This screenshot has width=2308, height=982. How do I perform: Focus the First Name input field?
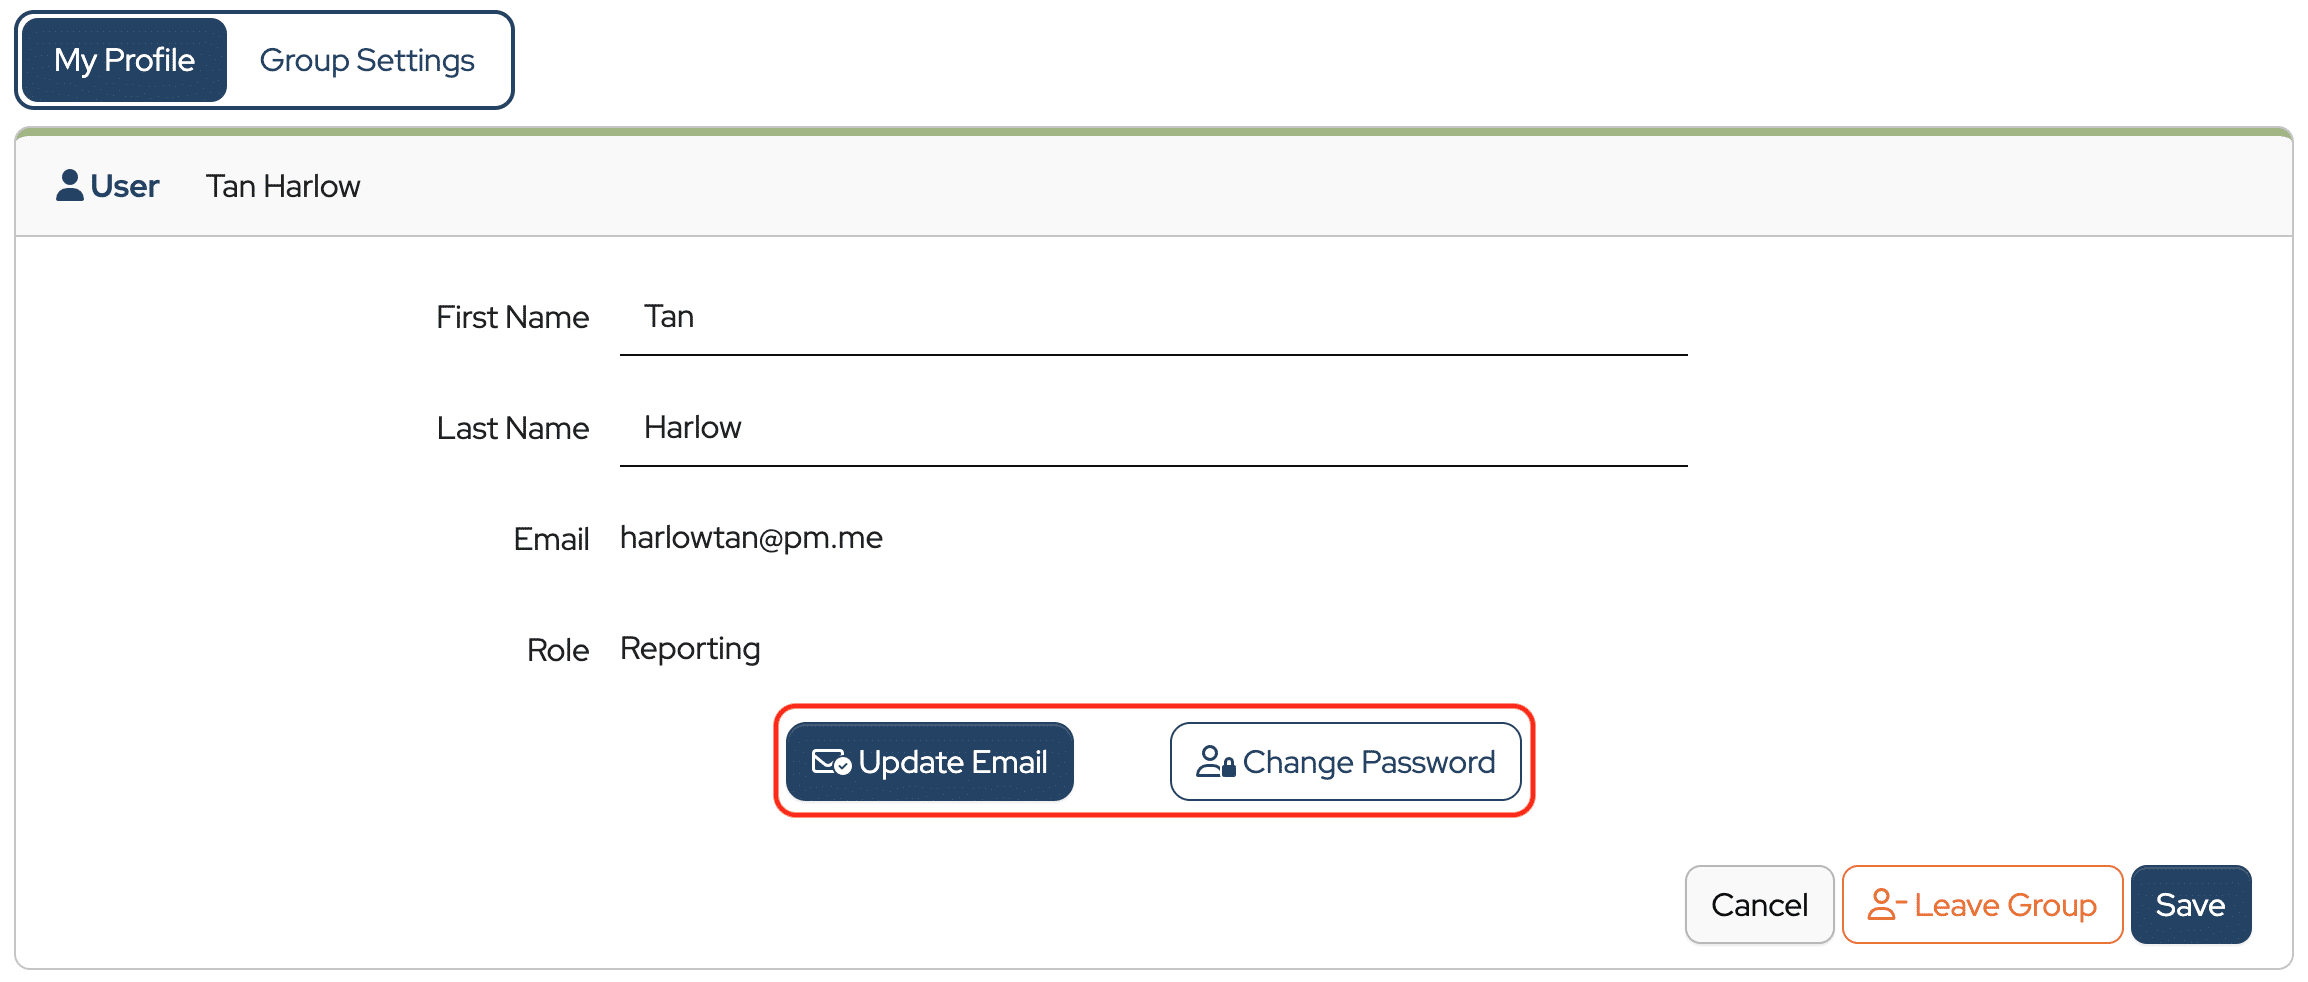coord(1154,317)
